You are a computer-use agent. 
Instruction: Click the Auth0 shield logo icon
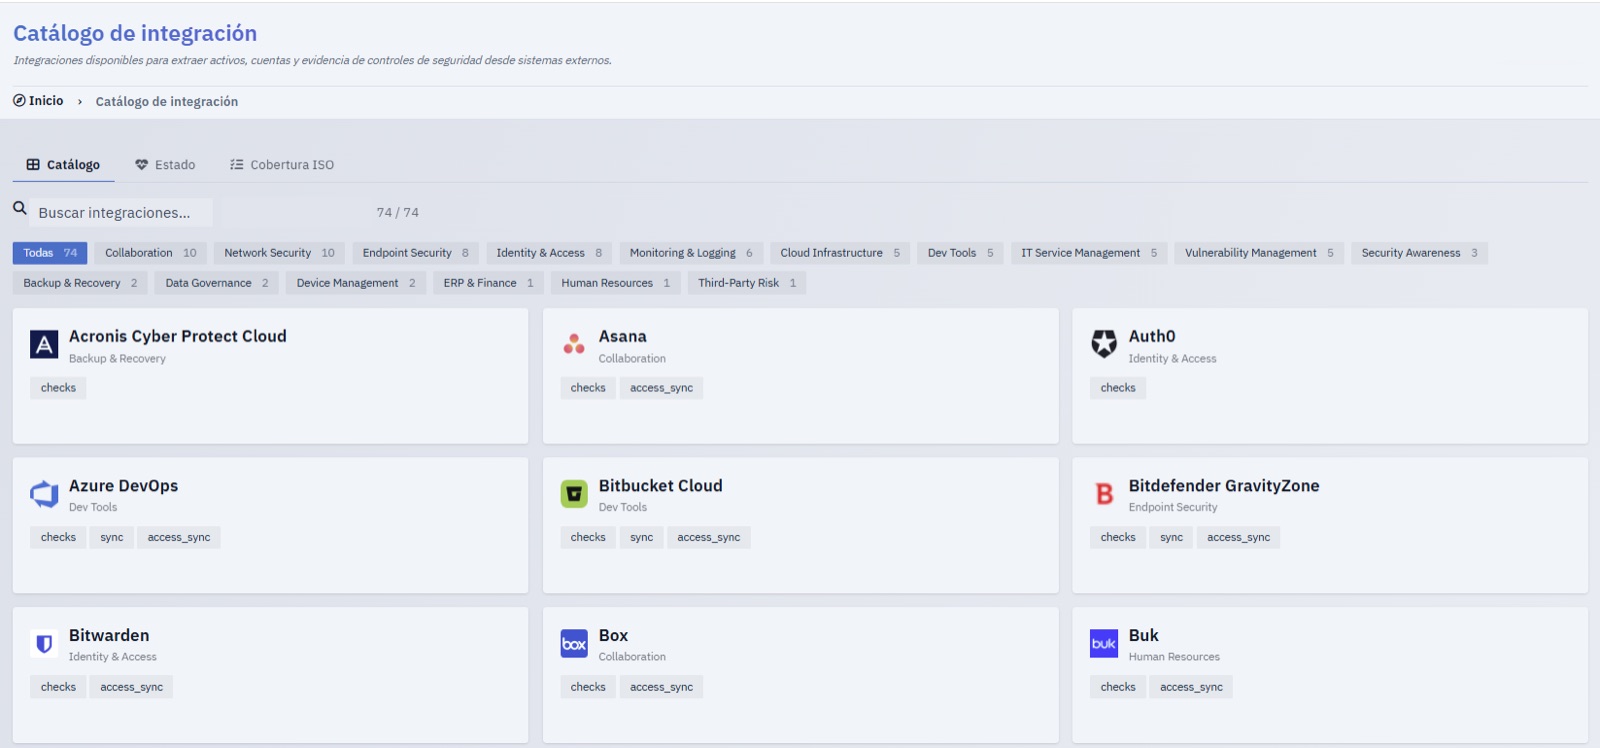(1104, 345)
